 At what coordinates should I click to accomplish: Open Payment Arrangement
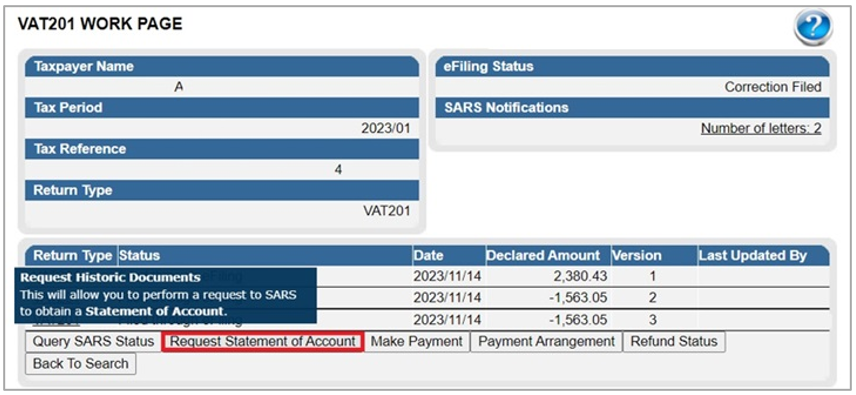tap(546, 342)
